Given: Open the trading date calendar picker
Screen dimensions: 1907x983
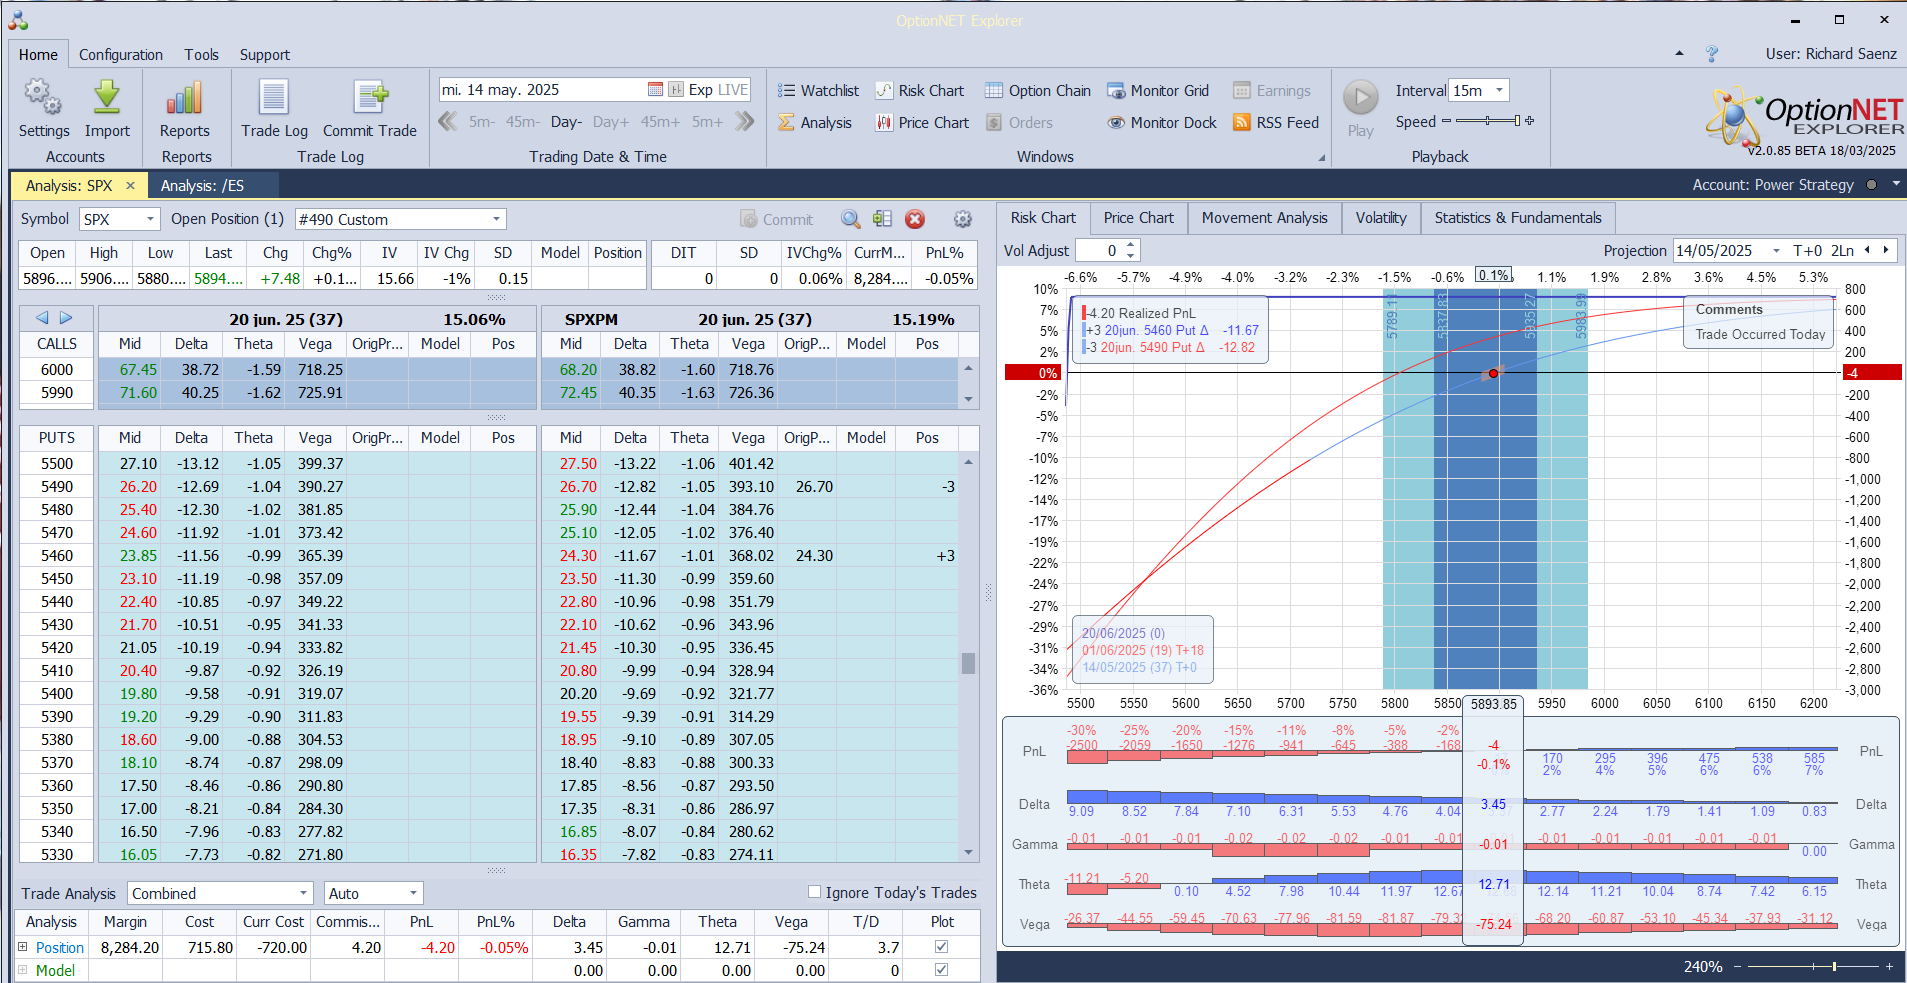Looking at the screenshot, I should [655, 90].
